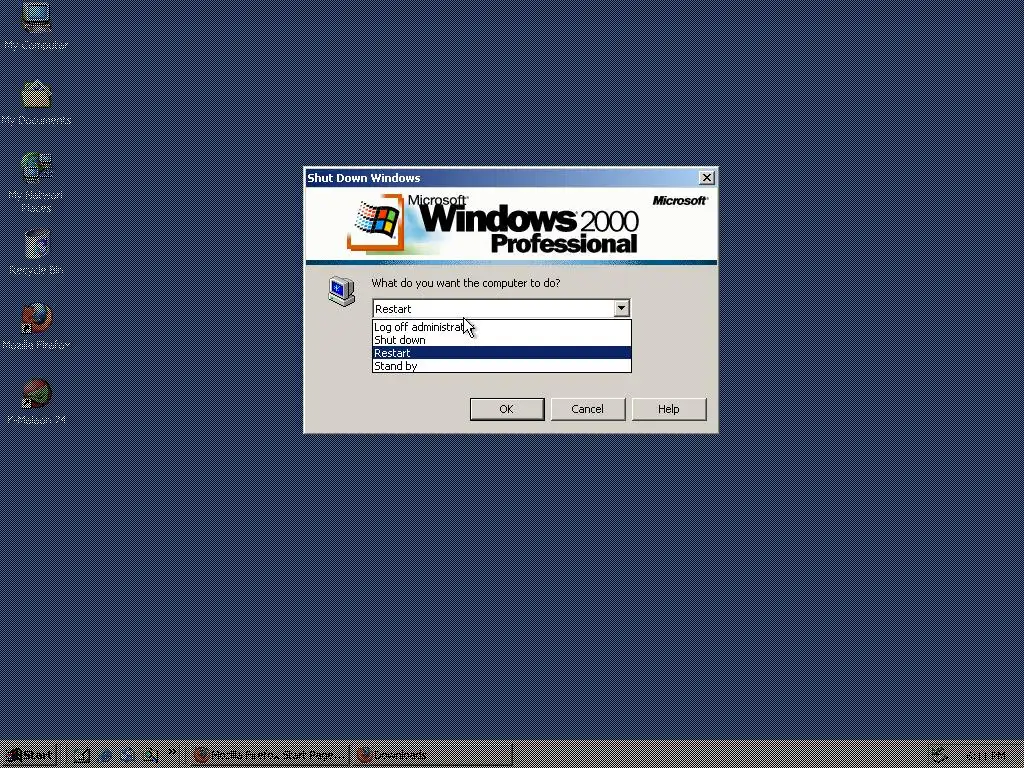The image size is (1024, 768).
Task: Open the Start menu
Action: [x=29, y=755]
